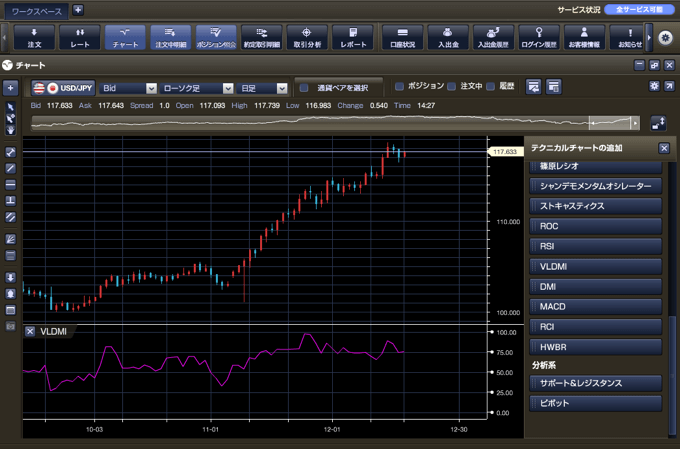
Task: Click the USD/JPY currency pair selector
Action: [x=63, y=88]
